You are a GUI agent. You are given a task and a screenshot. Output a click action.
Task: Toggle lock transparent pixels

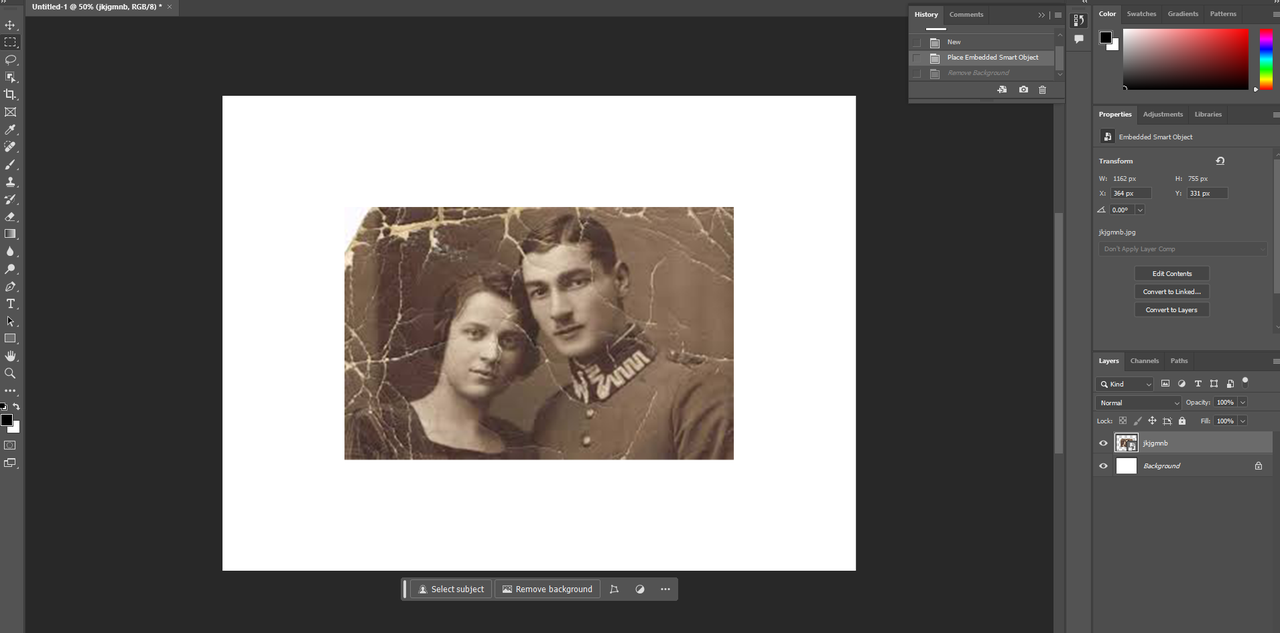tap(1123, 421)
